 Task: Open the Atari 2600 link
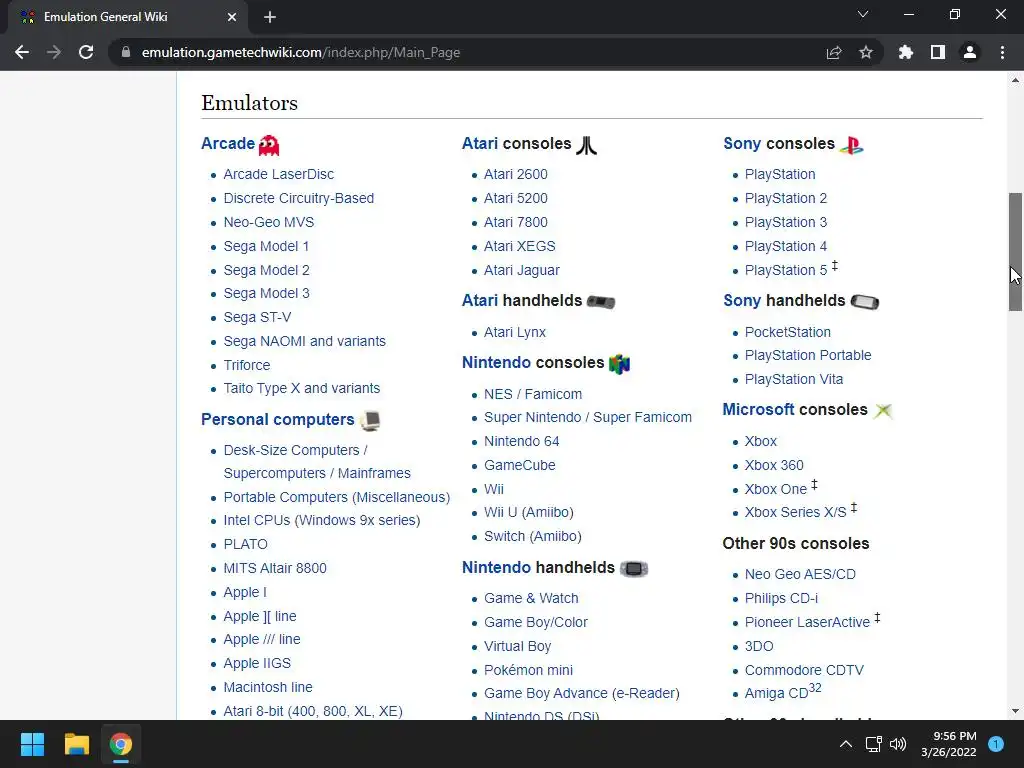[515, 174]
